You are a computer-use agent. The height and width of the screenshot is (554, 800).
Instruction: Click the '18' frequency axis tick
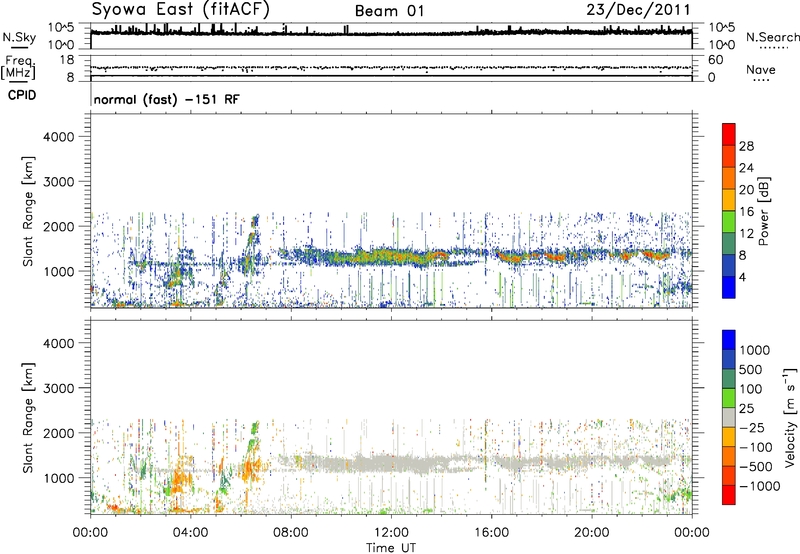point(67,60)
